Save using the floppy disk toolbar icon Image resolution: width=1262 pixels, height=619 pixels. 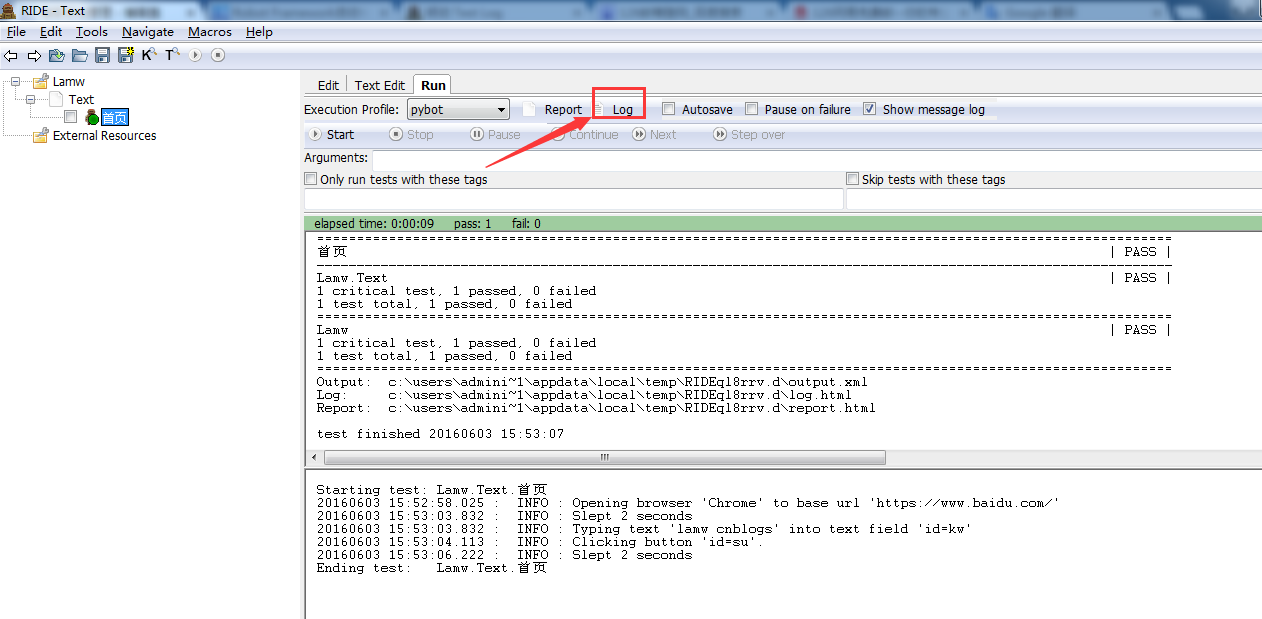click(x=102, y=55)
